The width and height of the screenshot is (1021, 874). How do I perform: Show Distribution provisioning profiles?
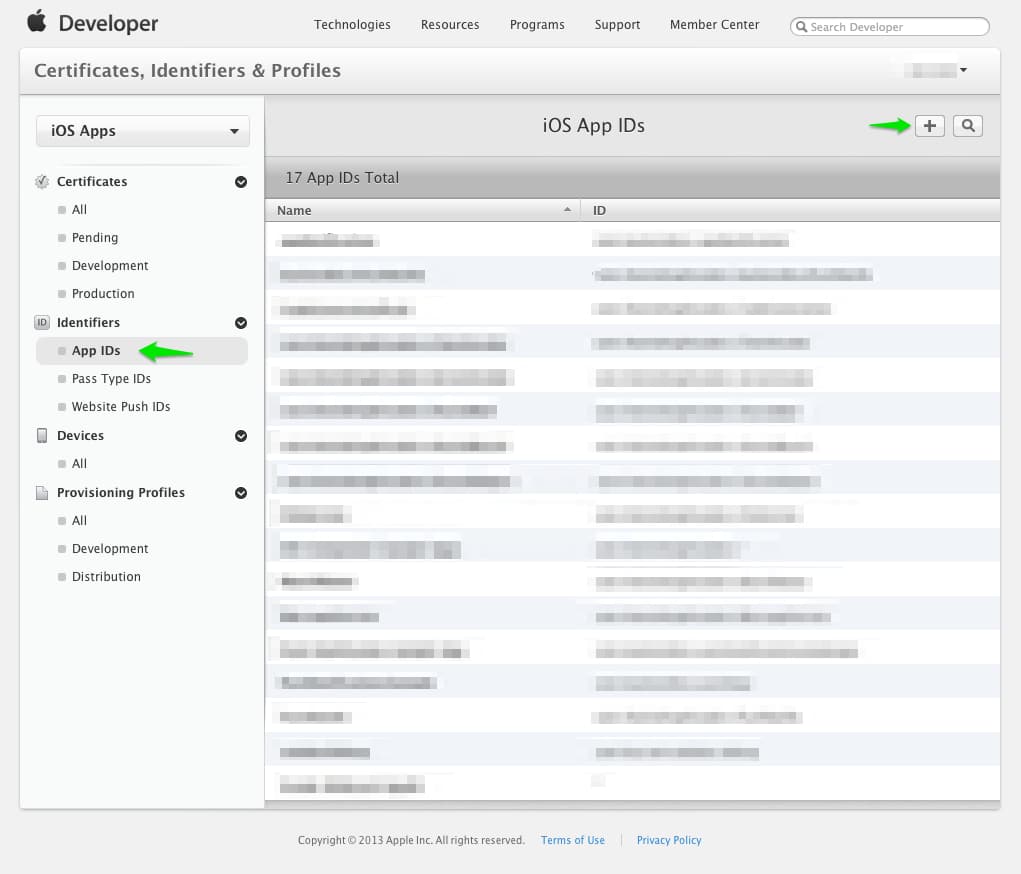[x=106, y=577]
